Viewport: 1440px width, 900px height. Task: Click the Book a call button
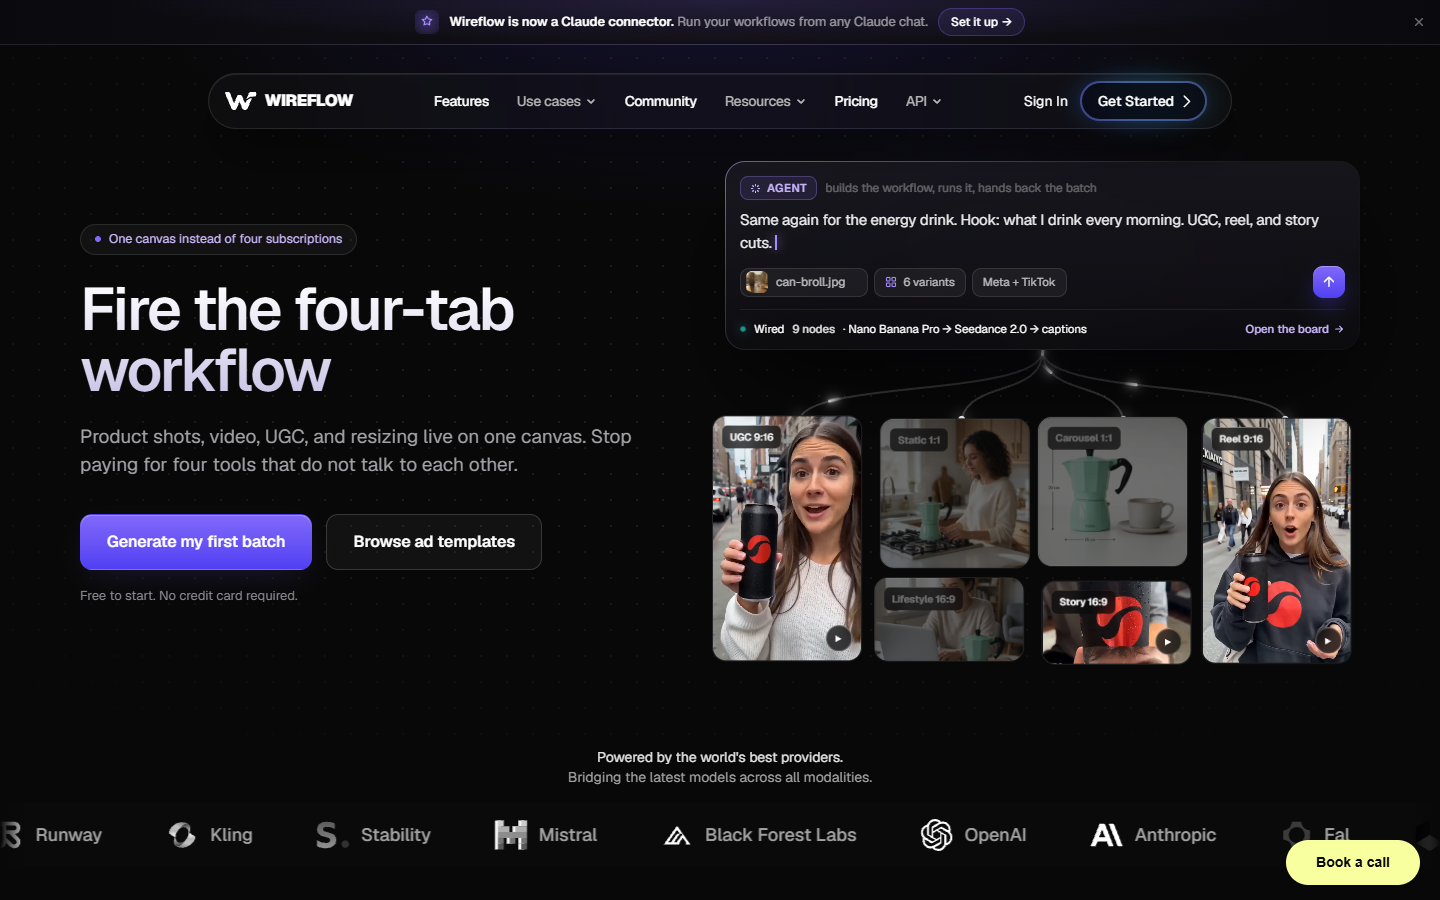pyautogui.click(x=1352, y=862)
